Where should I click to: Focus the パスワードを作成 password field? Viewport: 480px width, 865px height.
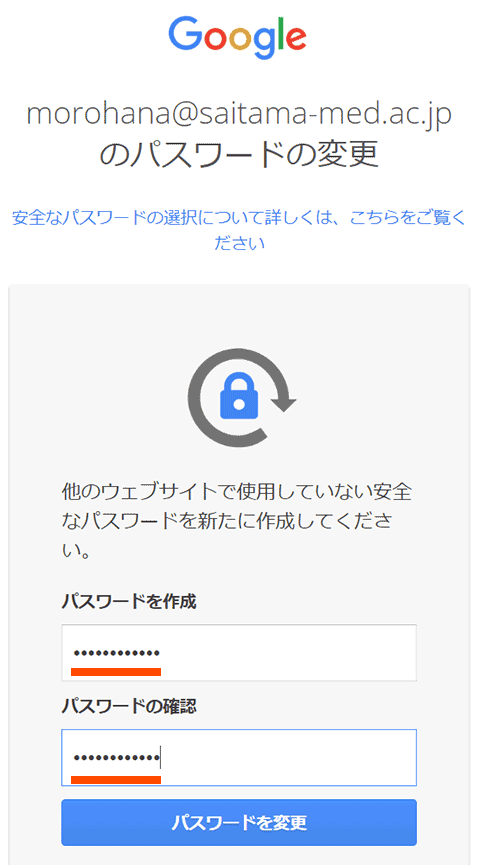tap(239, 653)
